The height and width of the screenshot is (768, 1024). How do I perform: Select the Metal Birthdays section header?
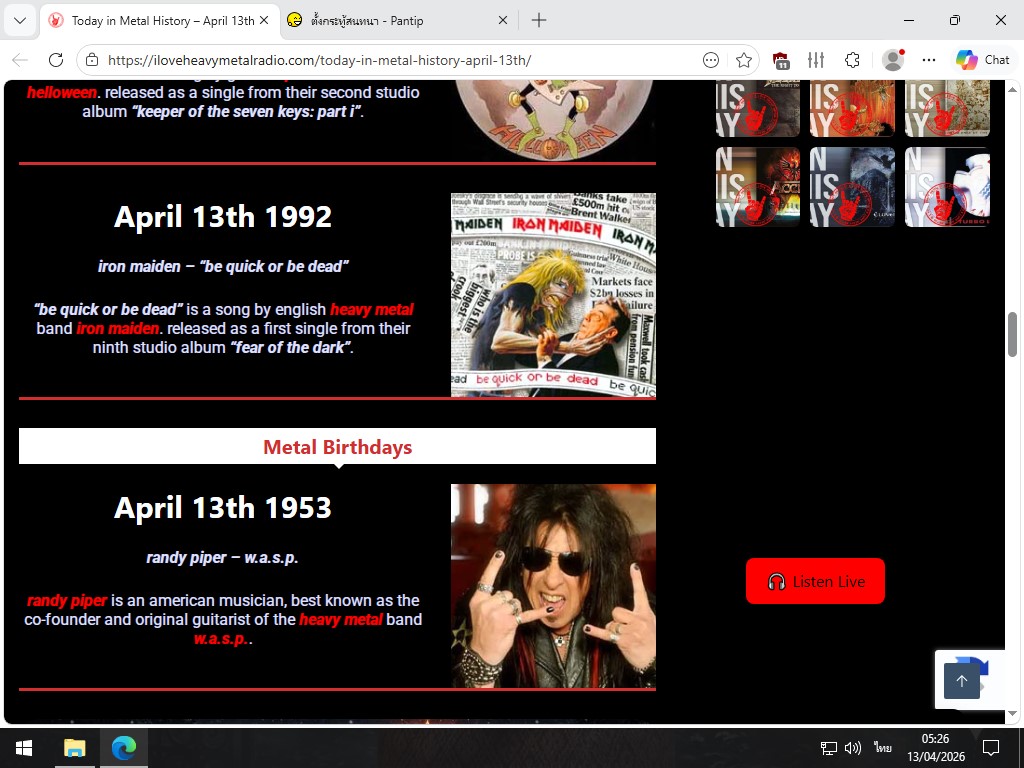point(337,447)
